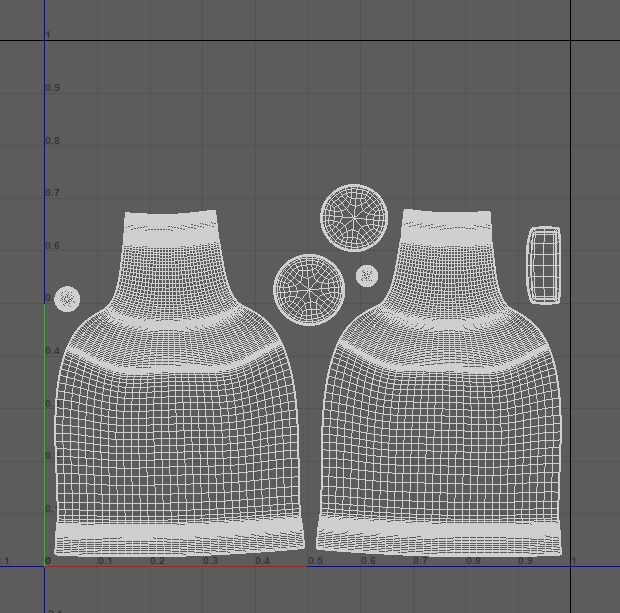Click the 0.8 label on the vertical axis
The height and width of the screenshot is (613, 620).
point(53,141)
